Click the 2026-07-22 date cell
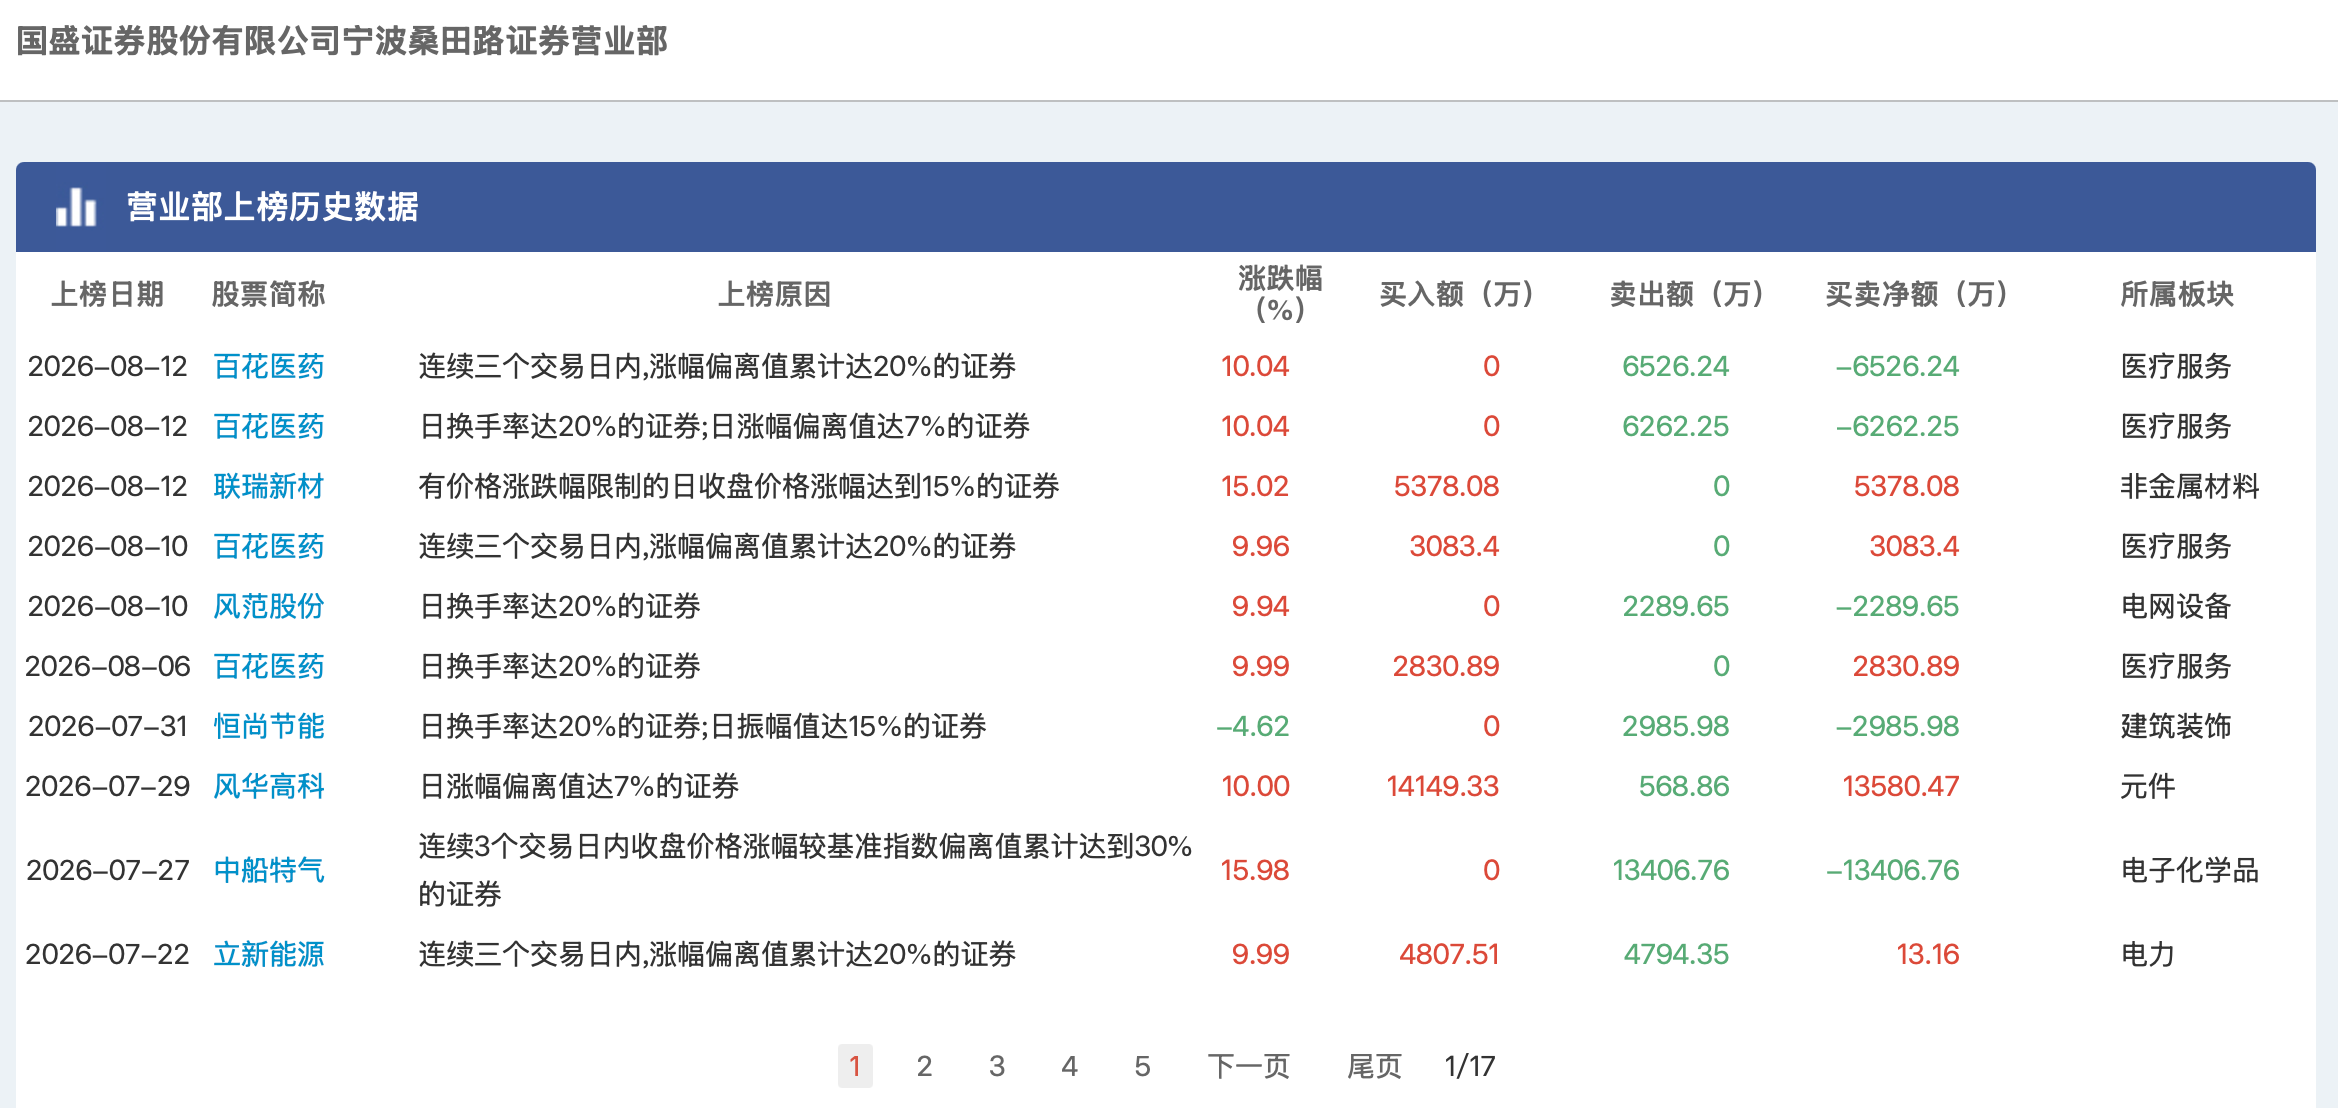 108,954
